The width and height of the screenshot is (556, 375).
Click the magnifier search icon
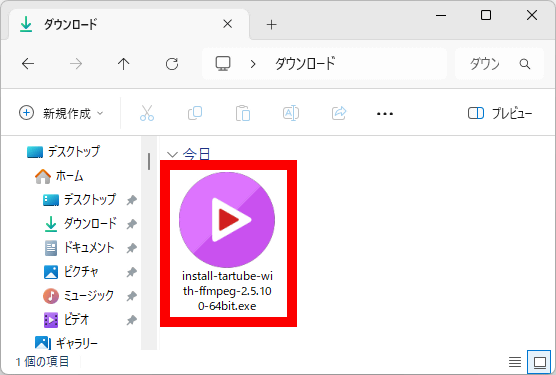525,64
